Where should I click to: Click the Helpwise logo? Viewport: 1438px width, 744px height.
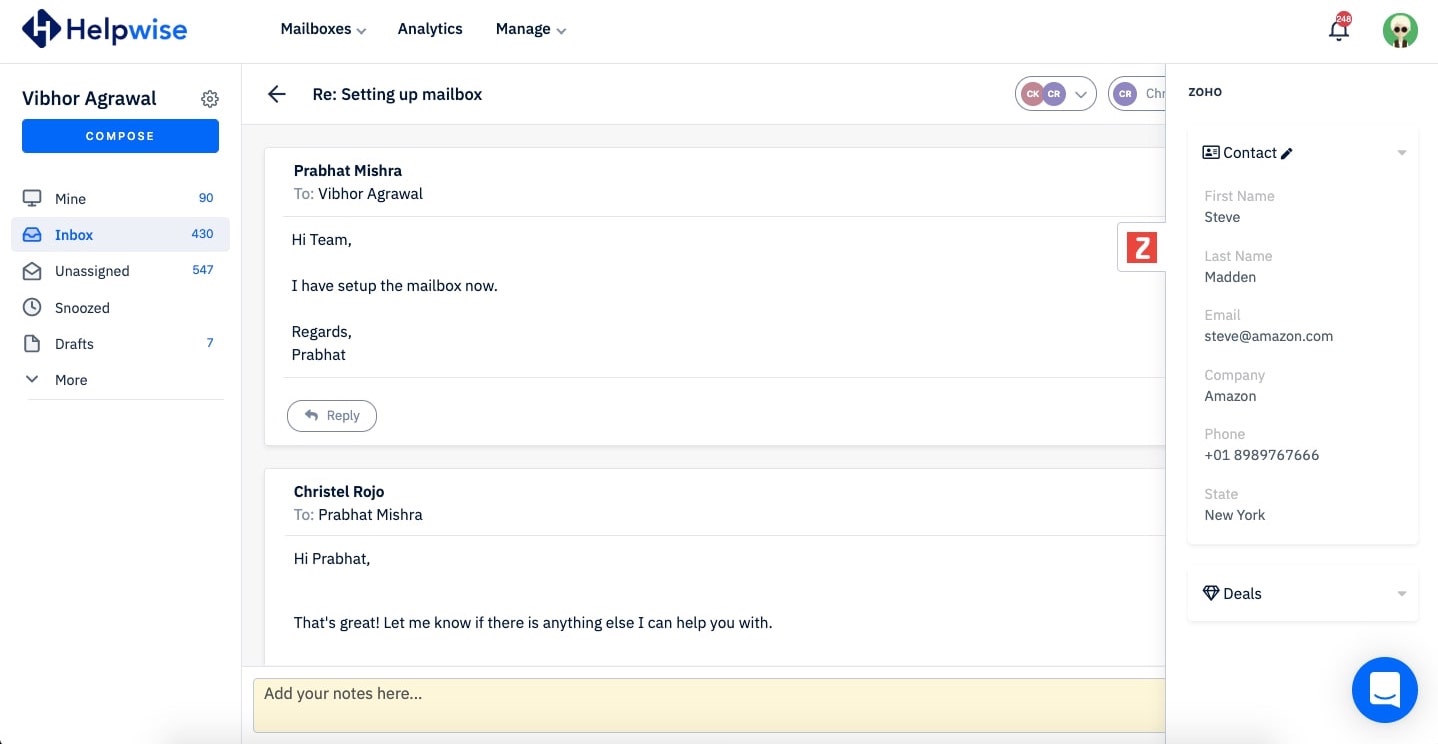point(103,29)
